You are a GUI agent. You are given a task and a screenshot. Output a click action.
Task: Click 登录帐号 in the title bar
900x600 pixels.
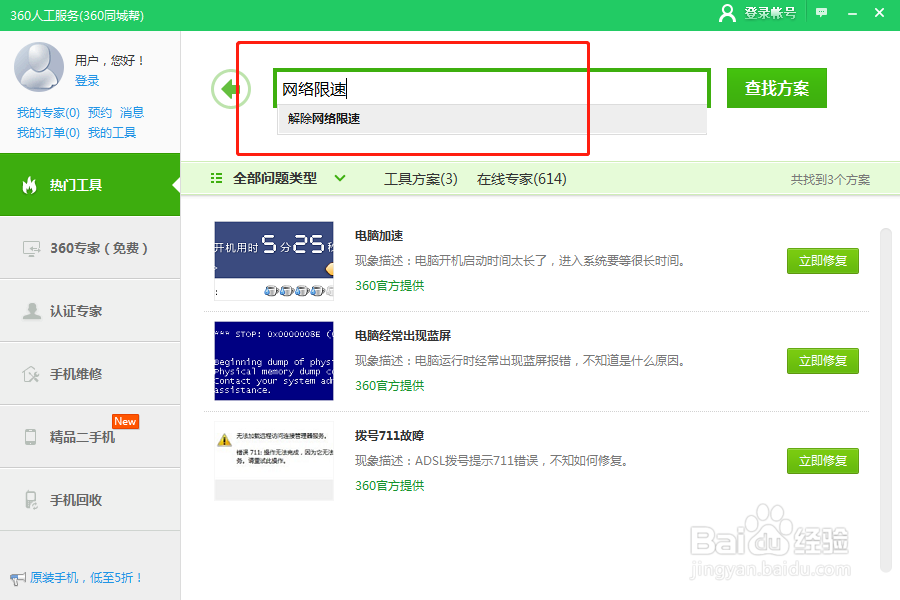[x=770, y=13]
